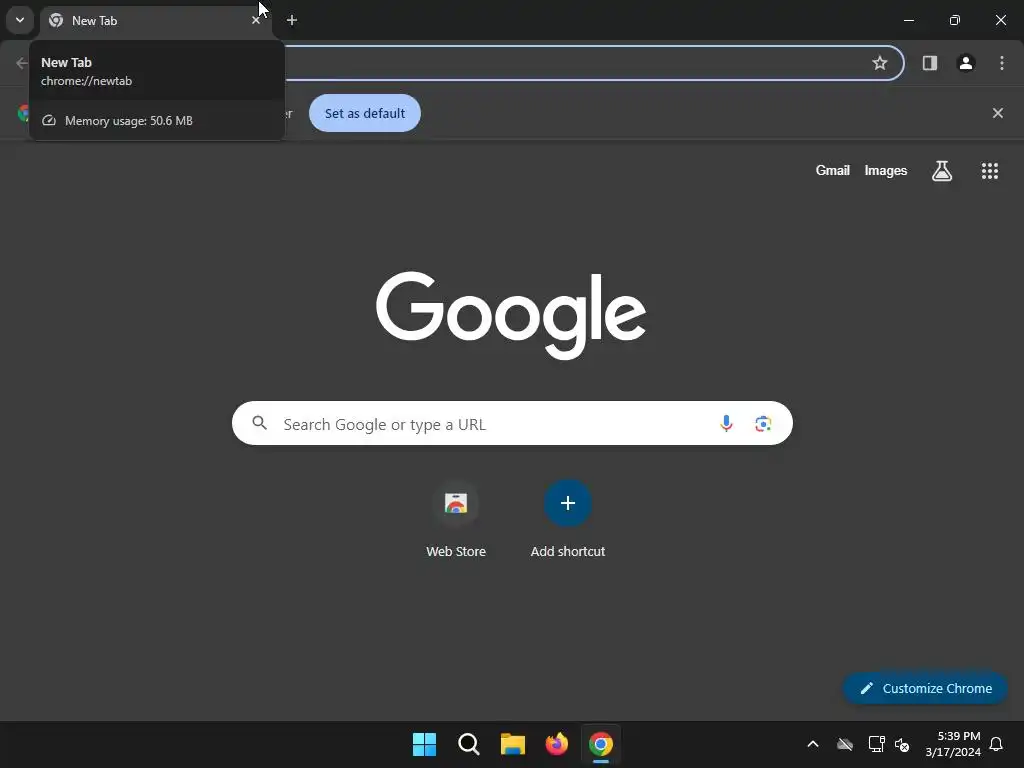The image size is (1024, 768).
Task: Click the Chrome taskbar icon
Action: click(x=601, y=744)
